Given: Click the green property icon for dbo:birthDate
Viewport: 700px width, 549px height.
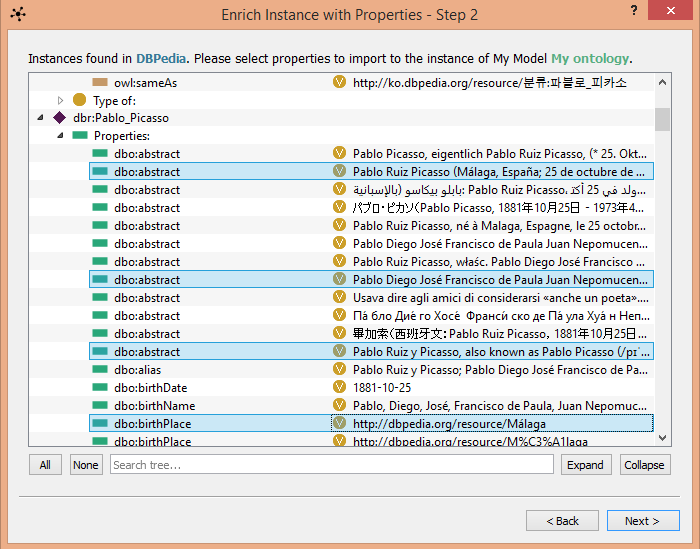Looking at the screenshot, I should click(x=100, y=388).
